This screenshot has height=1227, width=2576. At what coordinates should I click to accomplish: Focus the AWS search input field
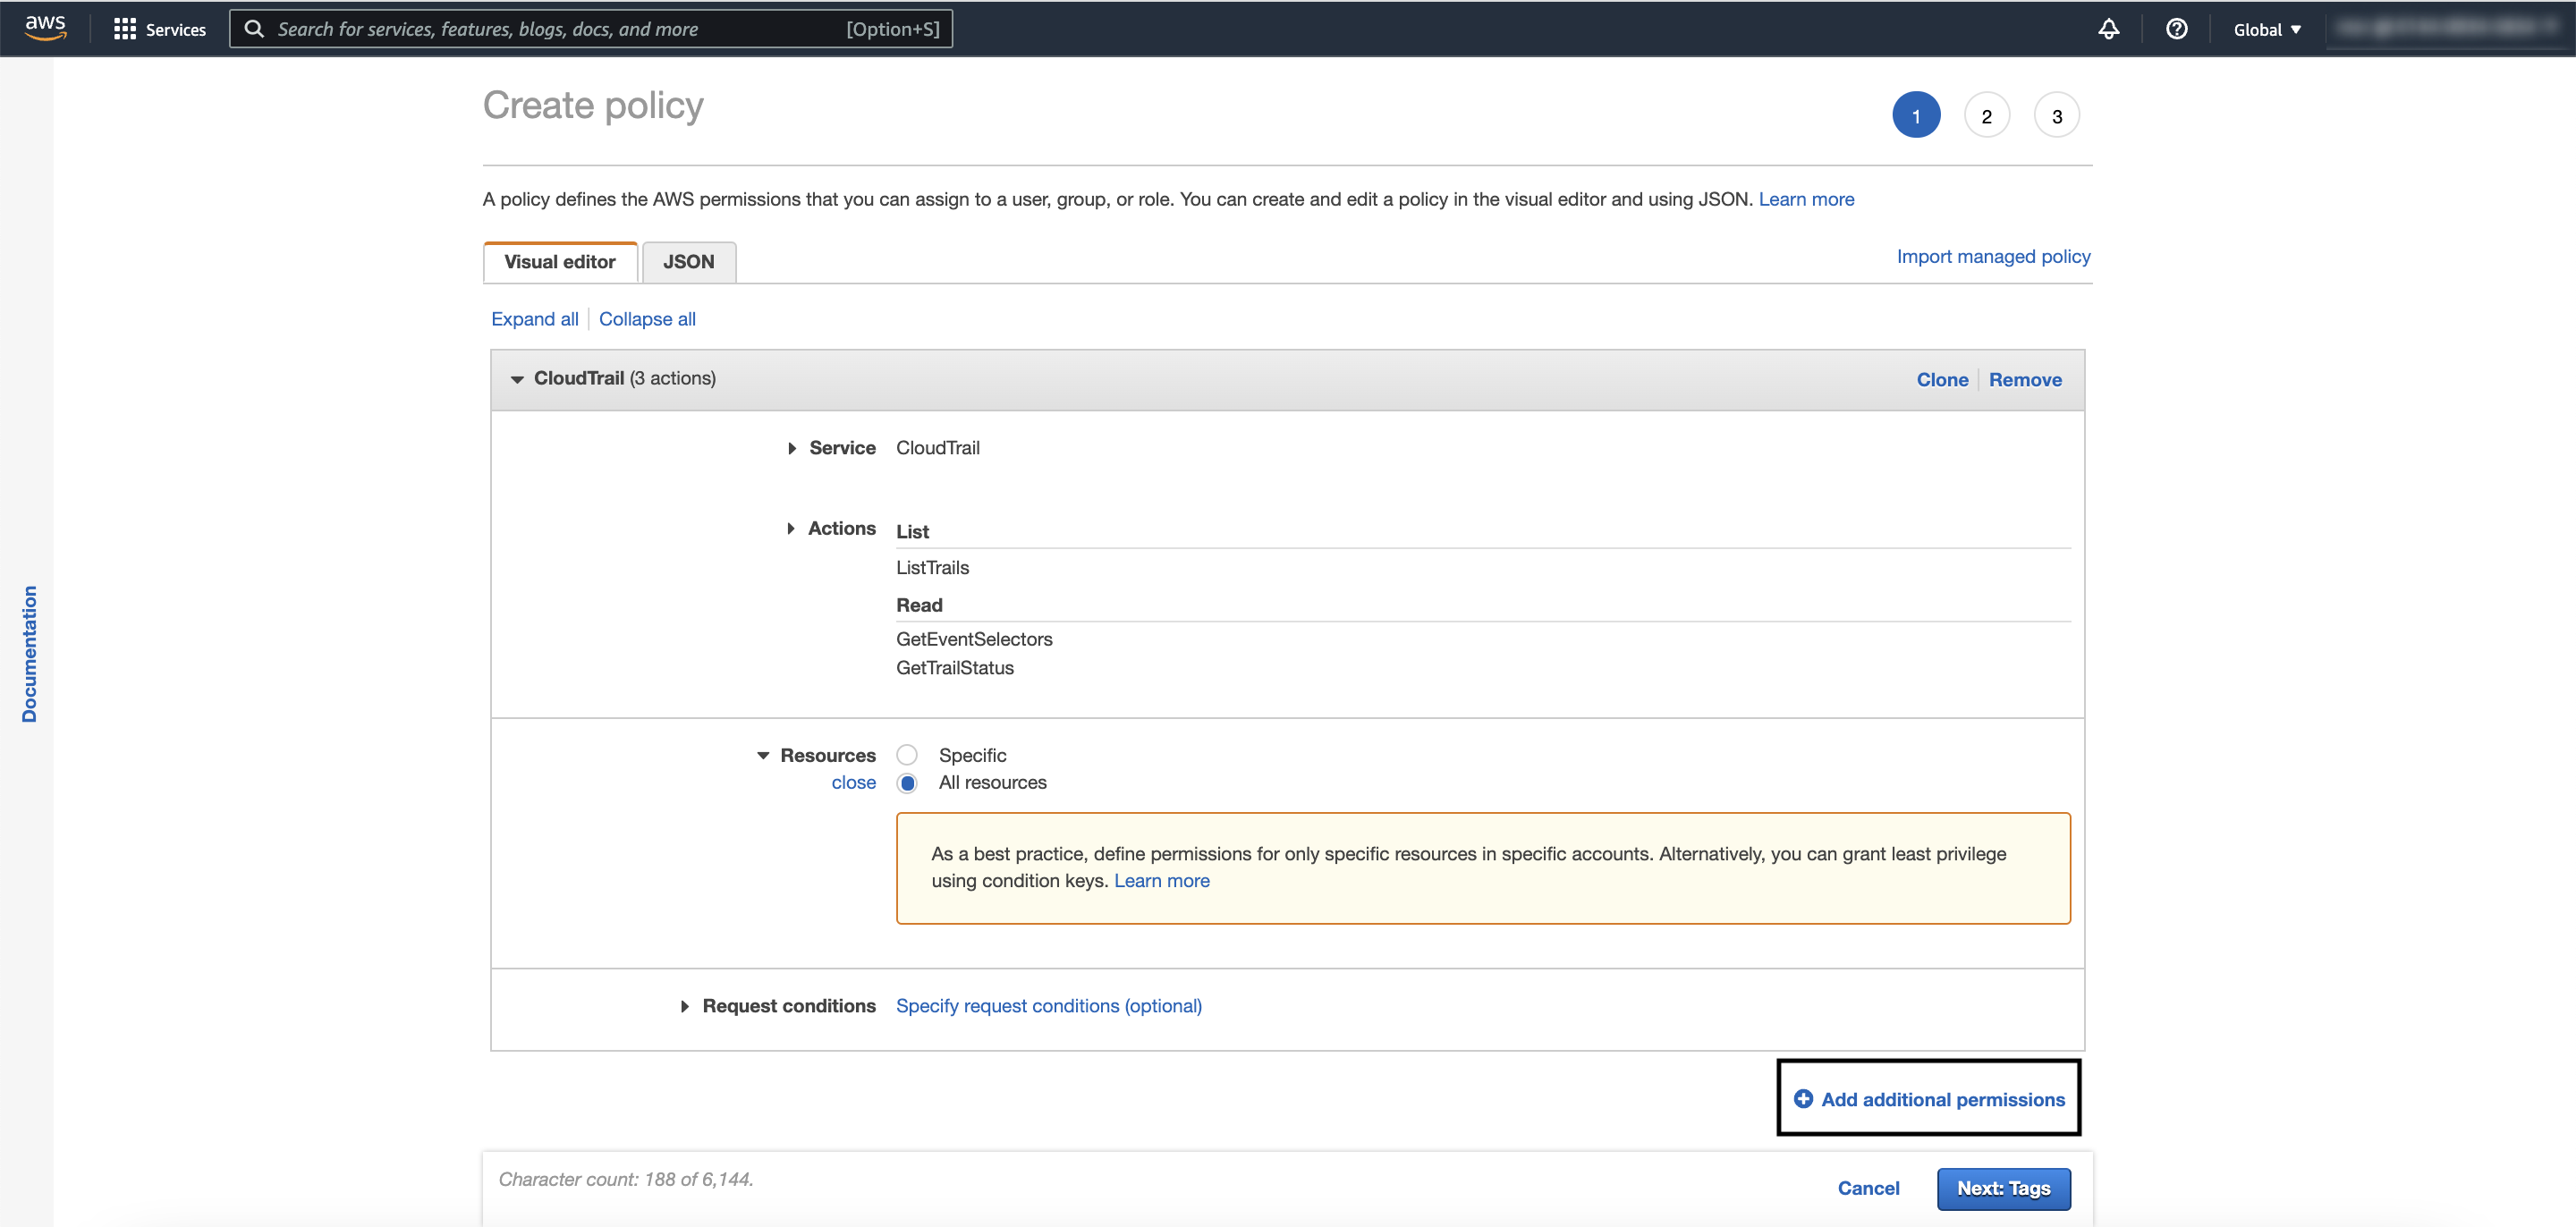coord(590,29)
